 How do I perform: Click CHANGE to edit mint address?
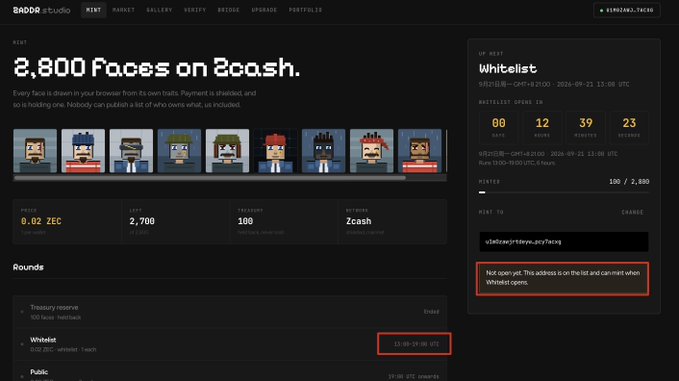(x=633, y=212)
